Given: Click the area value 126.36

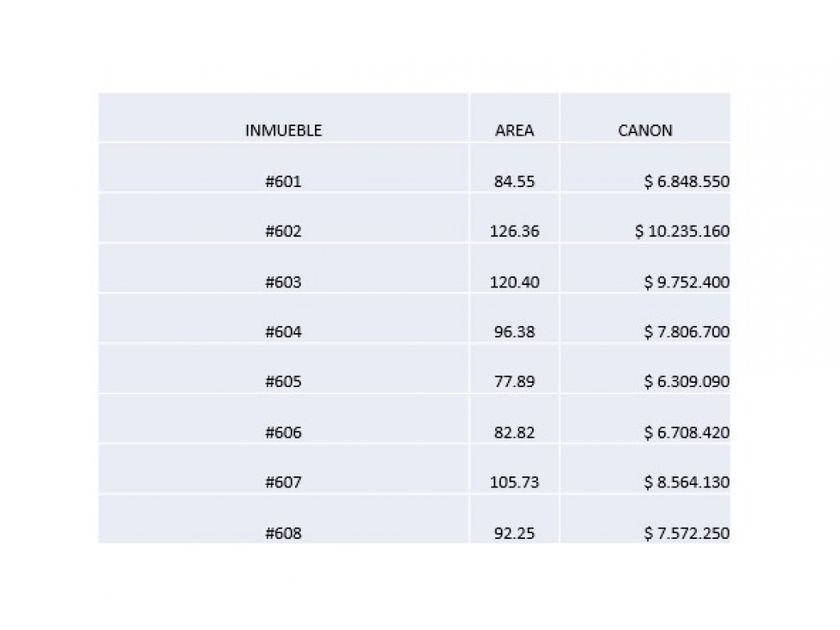Looking at the screenshot, I should point(514,231).
